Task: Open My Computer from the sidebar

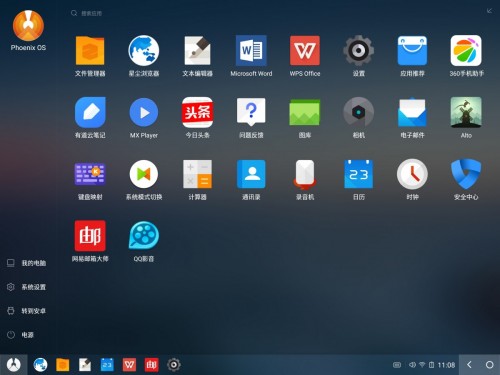Action: click(27, 263)
